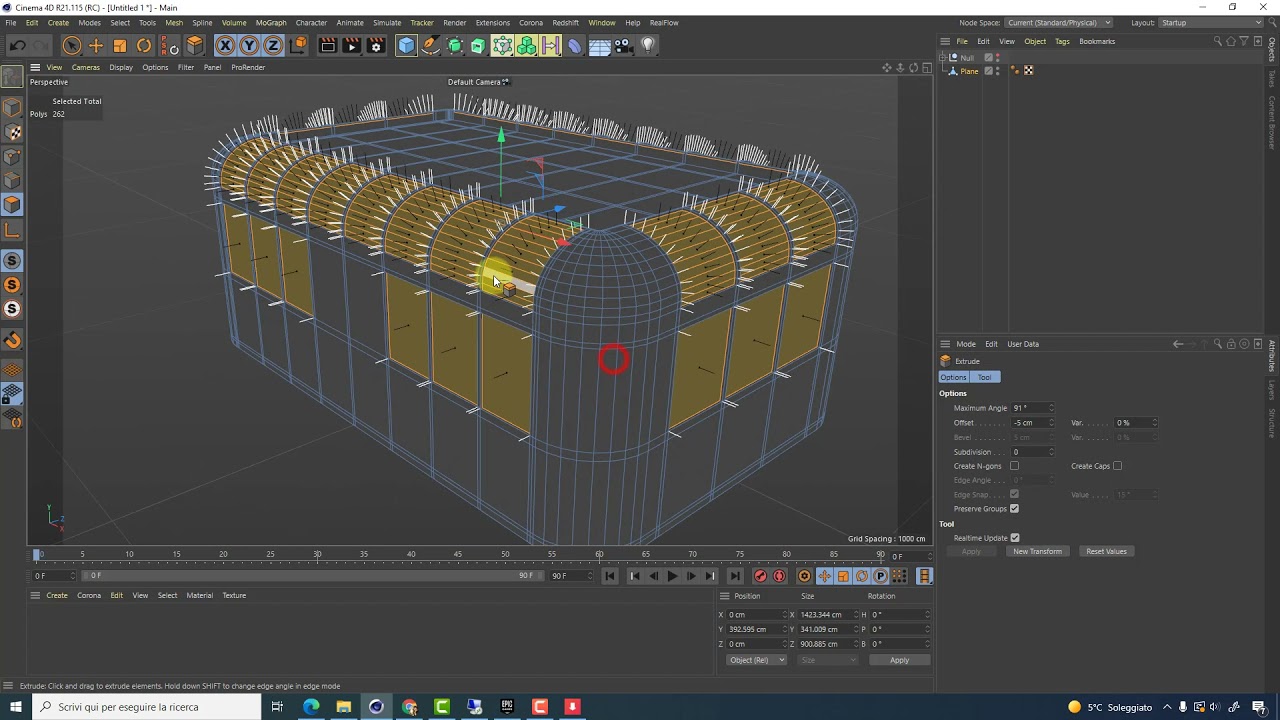Screen dimensions: 1280x720
Task: Toggle Autokeying button
Action: tap(780, 576)
